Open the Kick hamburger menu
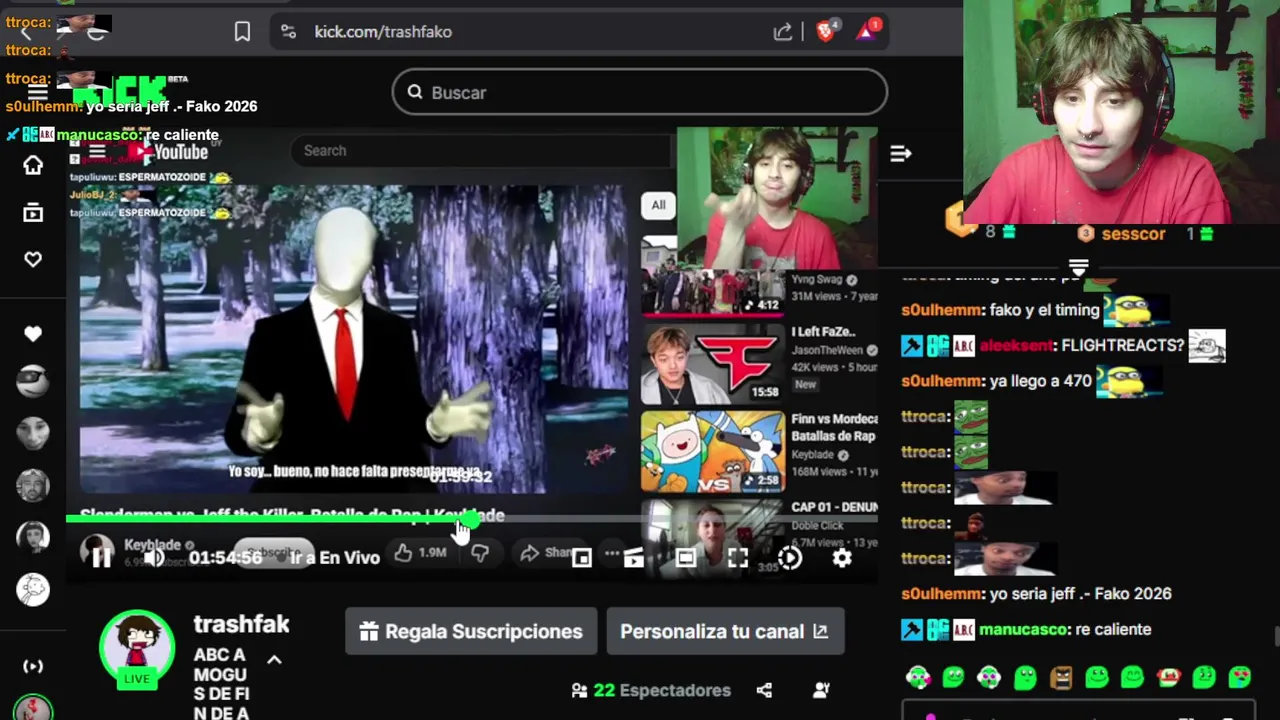Screen dimensions: 1280x720 point(37,93)
